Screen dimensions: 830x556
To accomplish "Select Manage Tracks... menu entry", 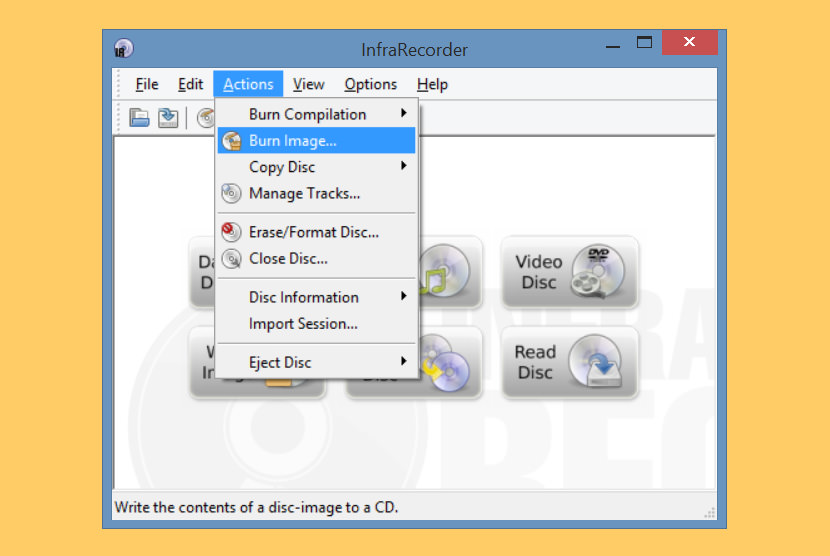I will coord(316,193).
